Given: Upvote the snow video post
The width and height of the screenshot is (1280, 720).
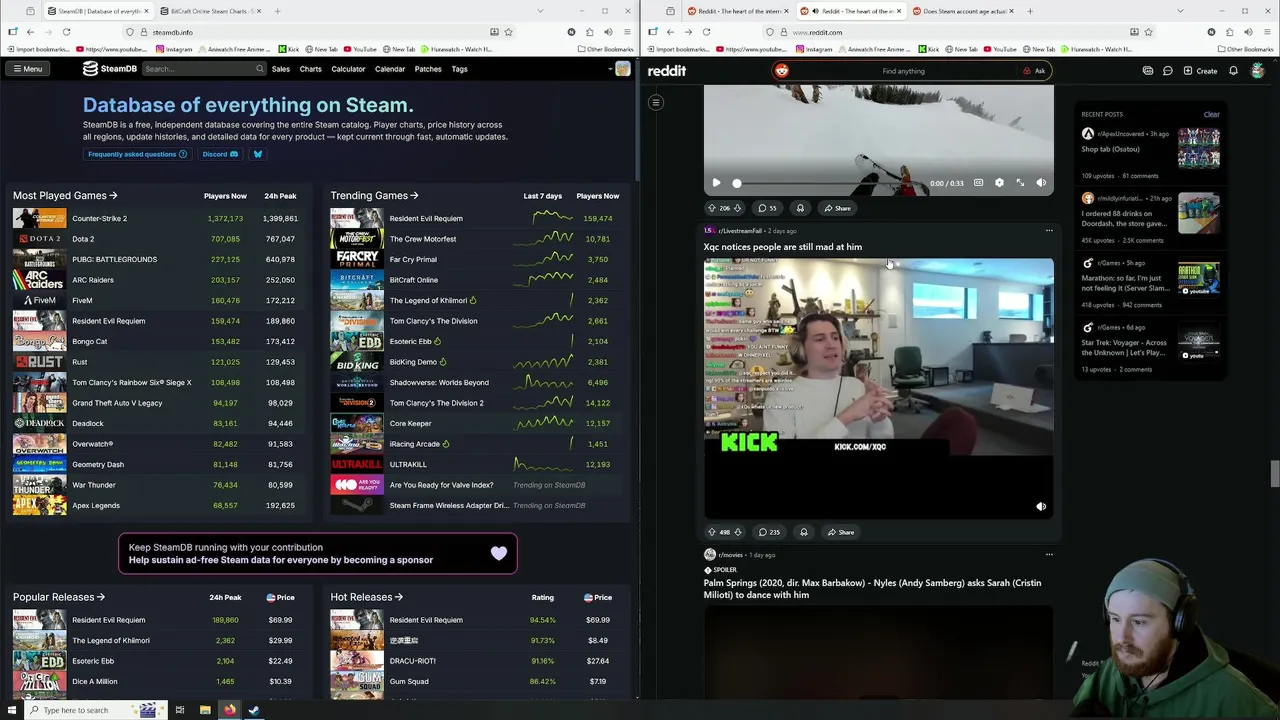Looking at the screenshot, I should (x=712, y=208).
